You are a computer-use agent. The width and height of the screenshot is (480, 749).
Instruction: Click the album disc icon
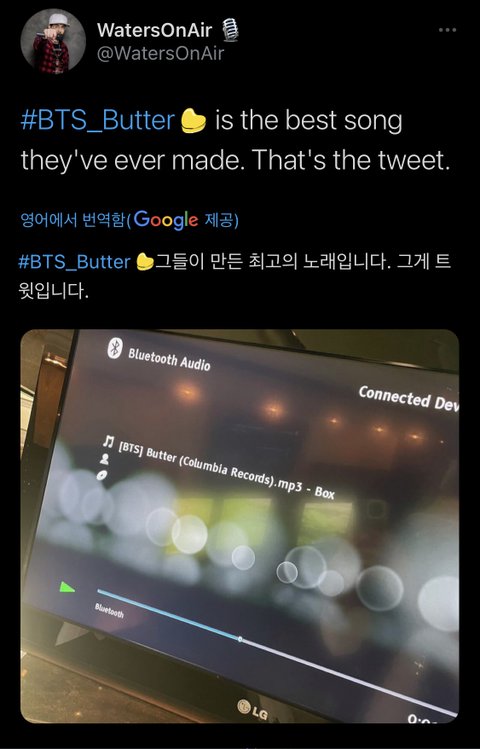coord(101,475)
